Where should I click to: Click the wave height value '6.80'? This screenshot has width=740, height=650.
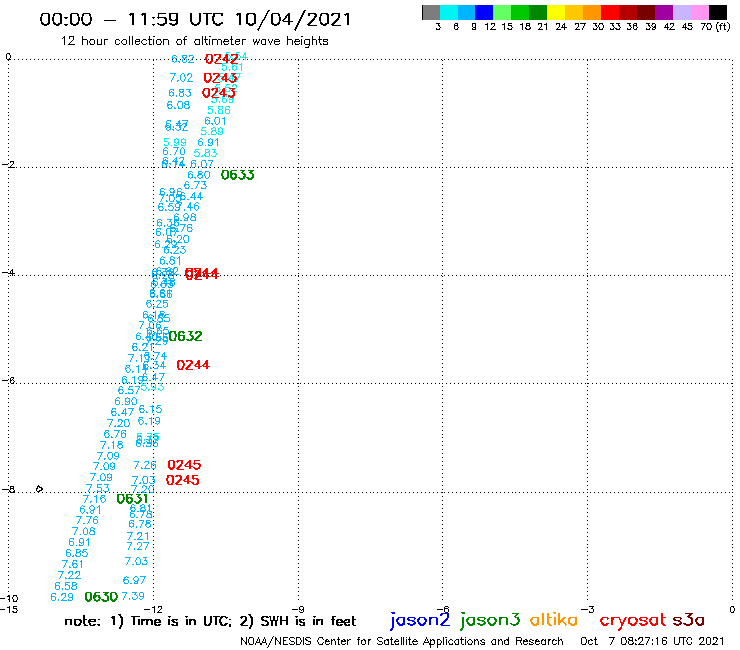pos(199,175)
